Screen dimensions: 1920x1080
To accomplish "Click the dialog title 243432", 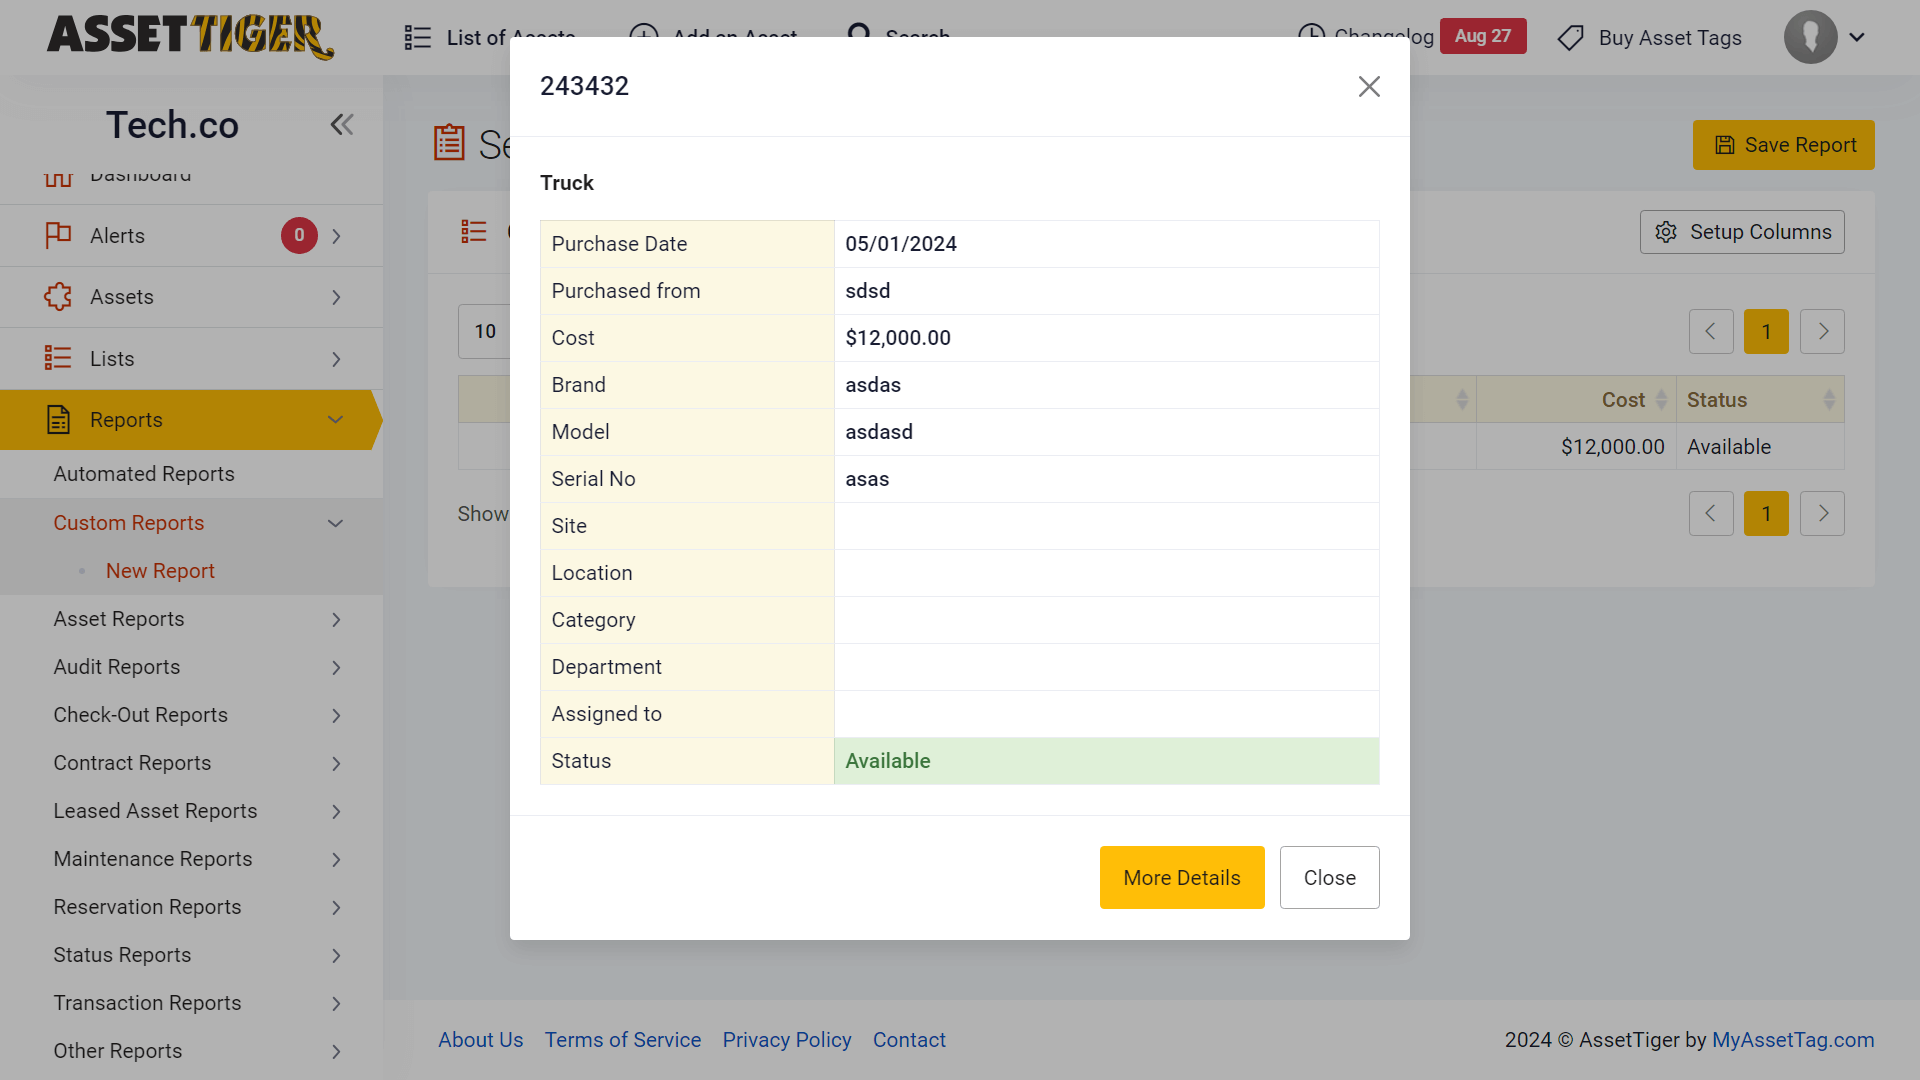I will 584,86.
